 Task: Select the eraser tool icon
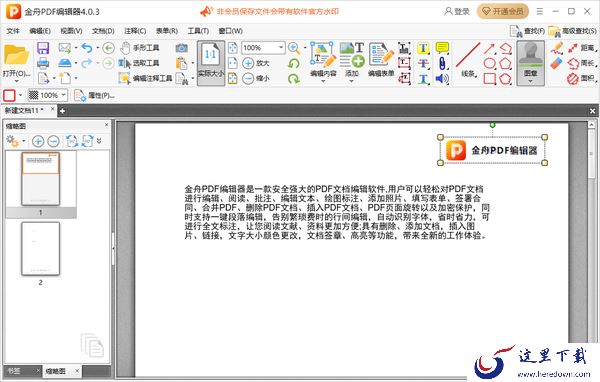point(557,63)
